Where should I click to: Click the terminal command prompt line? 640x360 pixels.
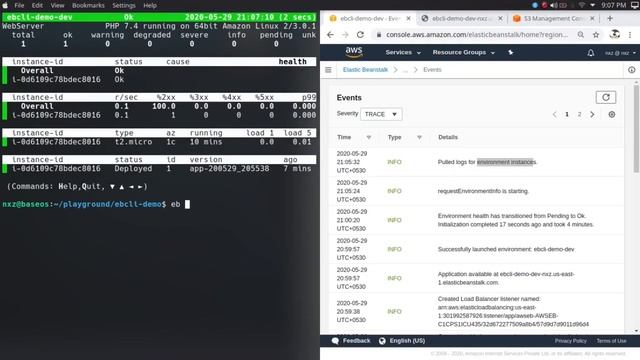click(x=96, y=204)
